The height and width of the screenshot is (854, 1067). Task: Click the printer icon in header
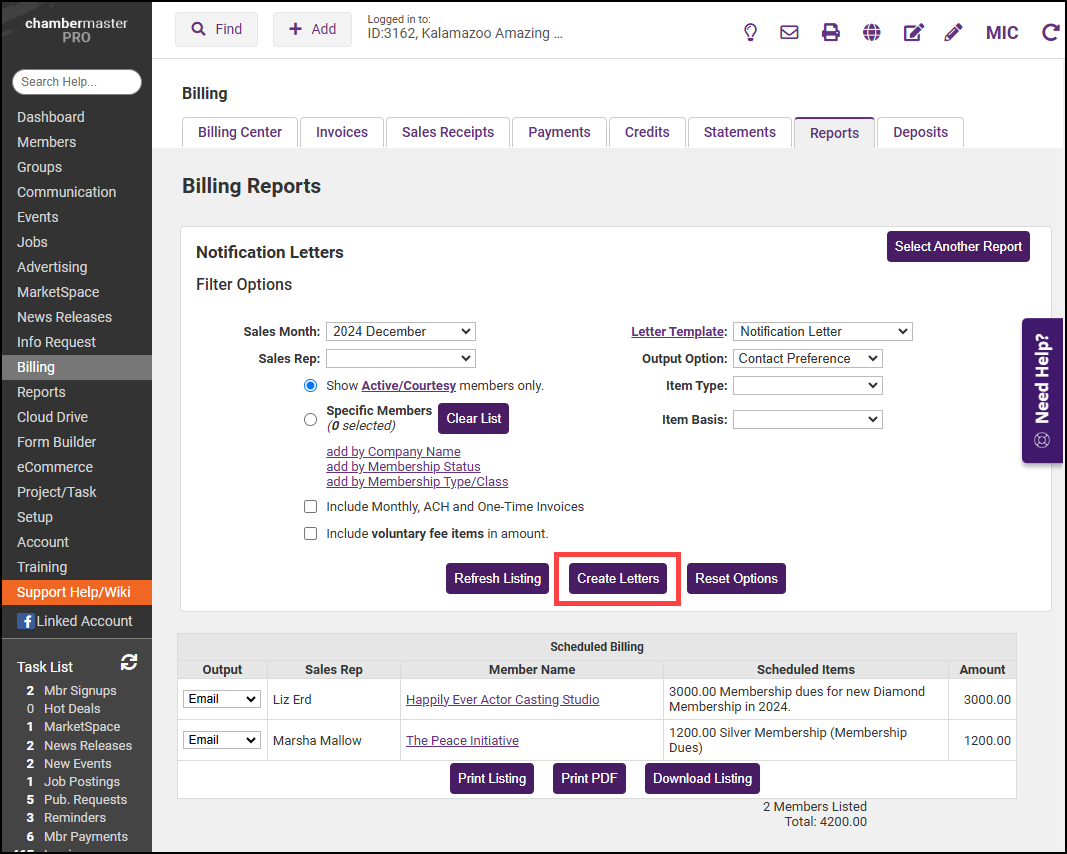[830, 32]
